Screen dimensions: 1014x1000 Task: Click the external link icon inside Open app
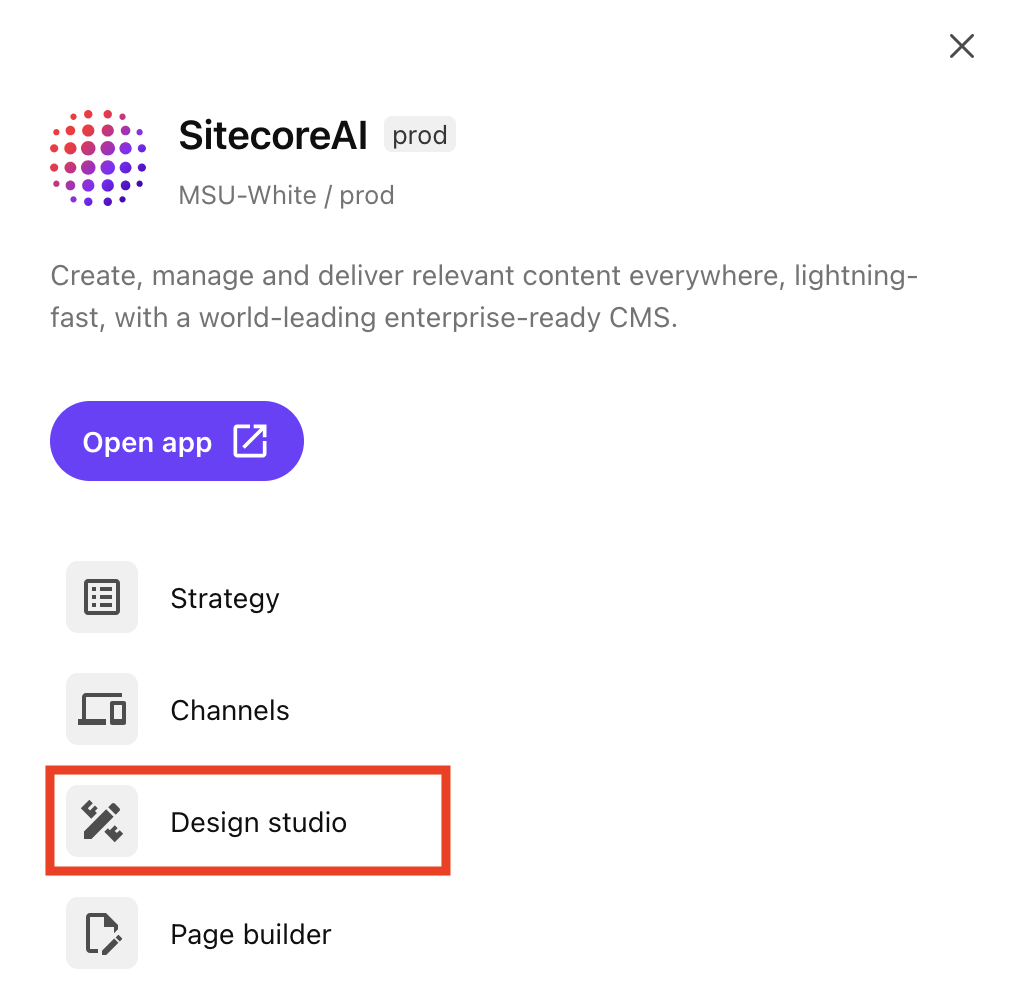[249, 440]
